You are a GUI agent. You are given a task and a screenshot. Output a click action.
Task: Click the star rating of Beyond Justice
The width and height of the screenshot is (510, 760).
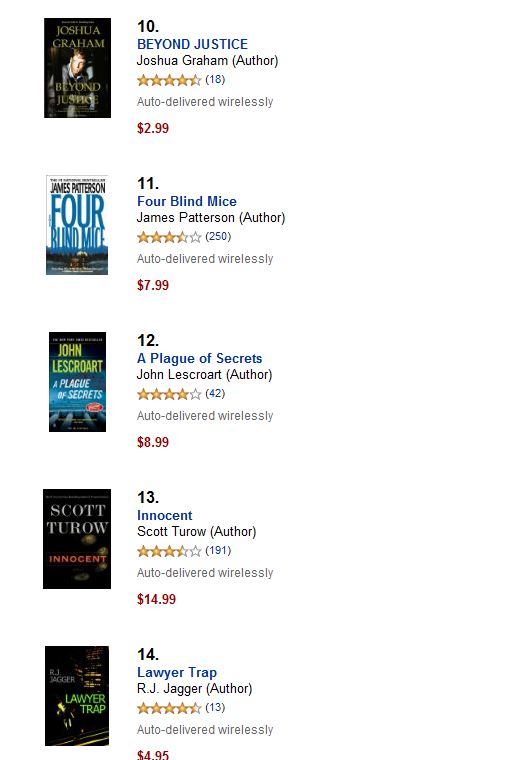tap(169, 80)
